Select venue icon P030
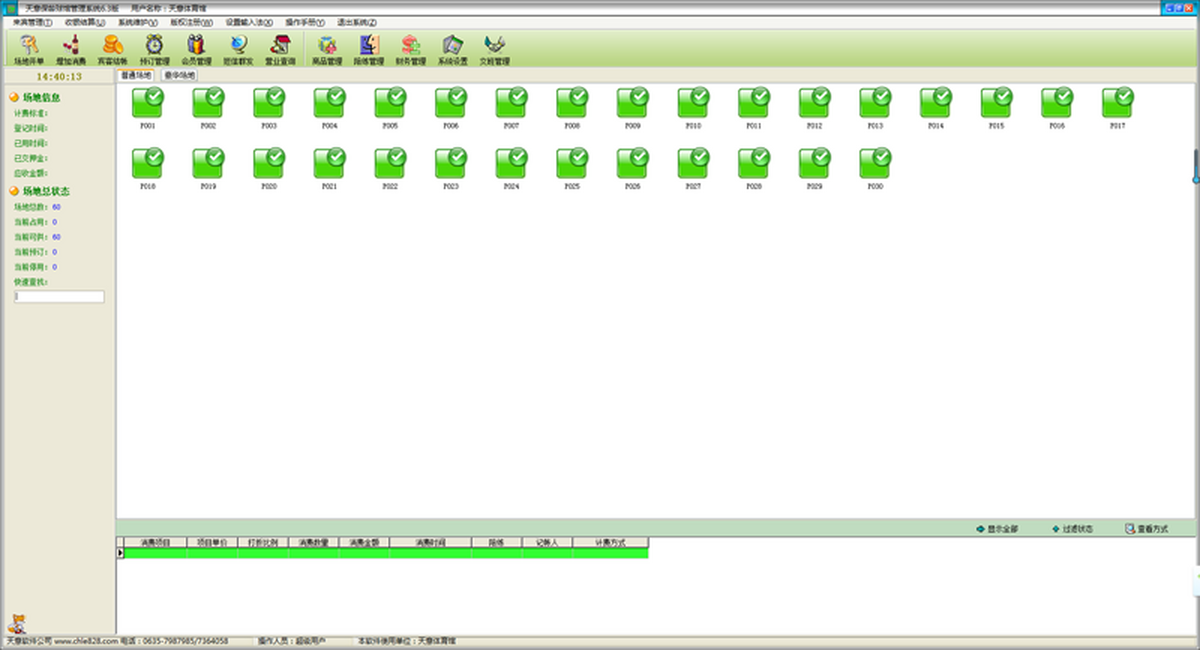 [875, 164]
